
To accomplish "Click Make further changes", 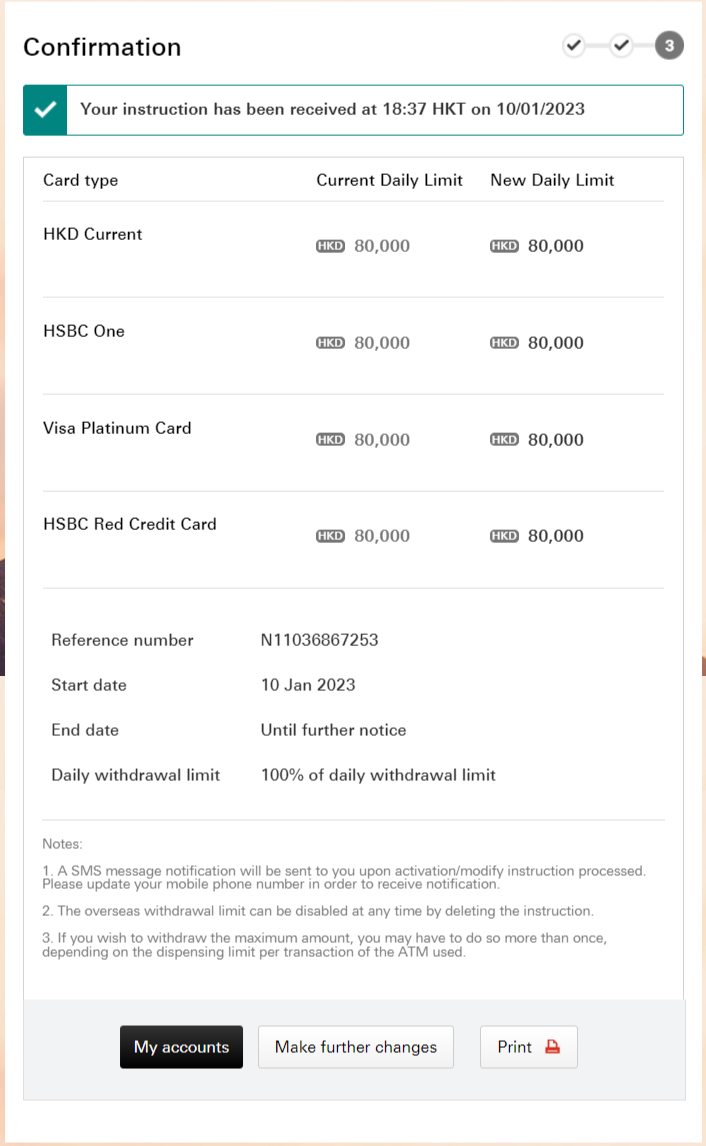I will pos(355,1046).
